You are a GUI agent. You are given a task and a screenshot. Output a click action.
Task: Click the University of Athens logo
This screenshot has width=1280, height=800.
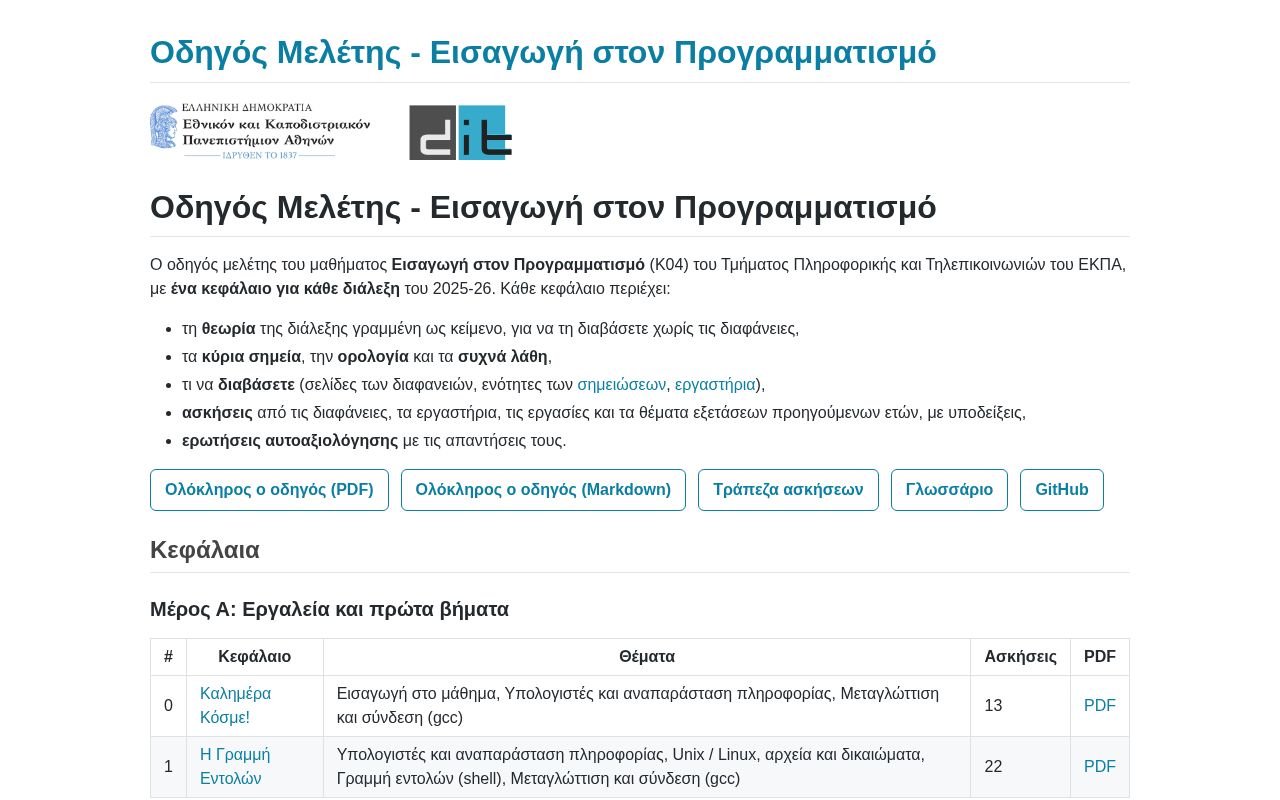coord(260,132)
